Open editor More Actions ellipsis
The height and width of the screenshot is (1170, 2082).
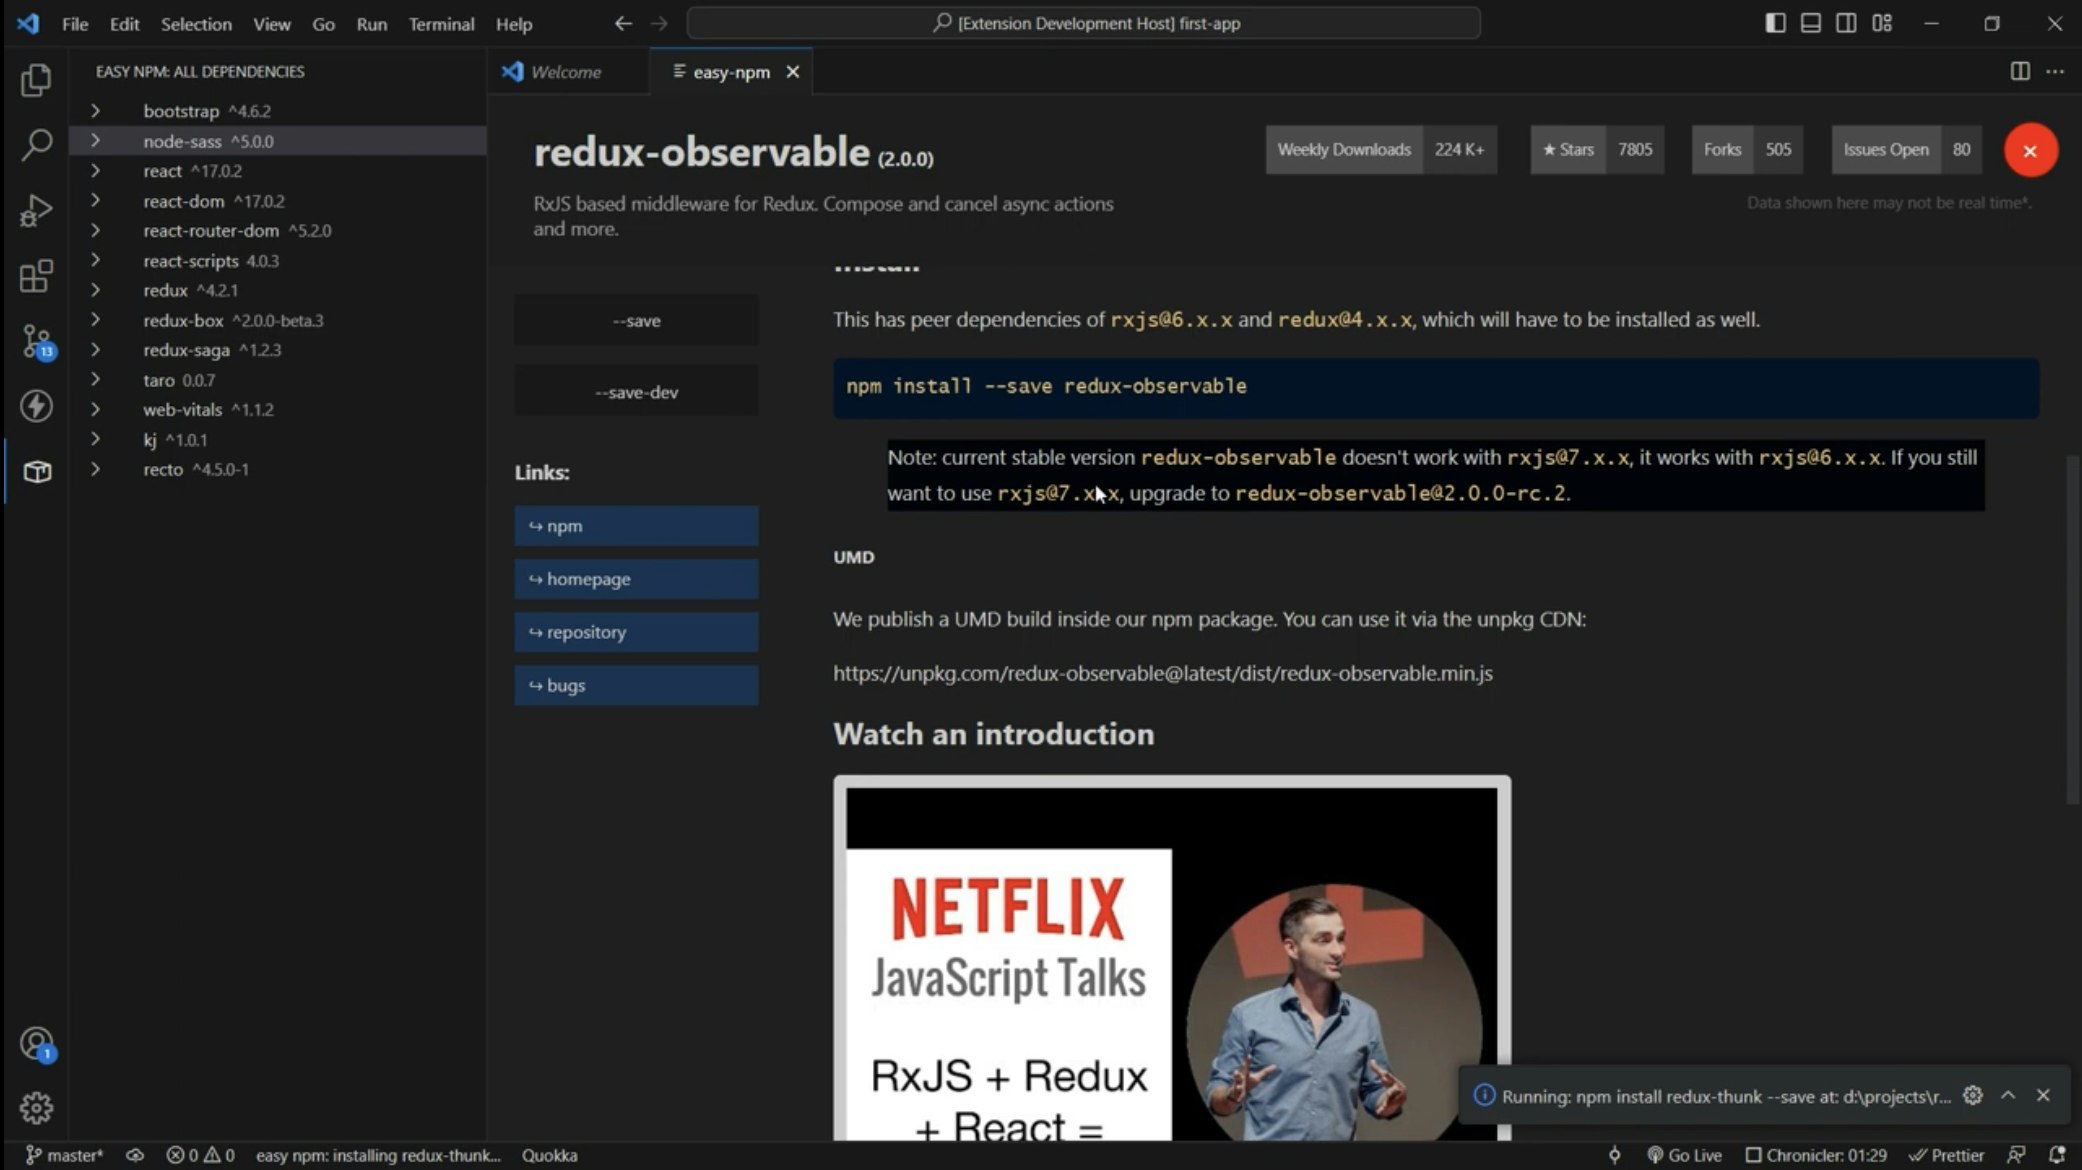coord(2055,71)
